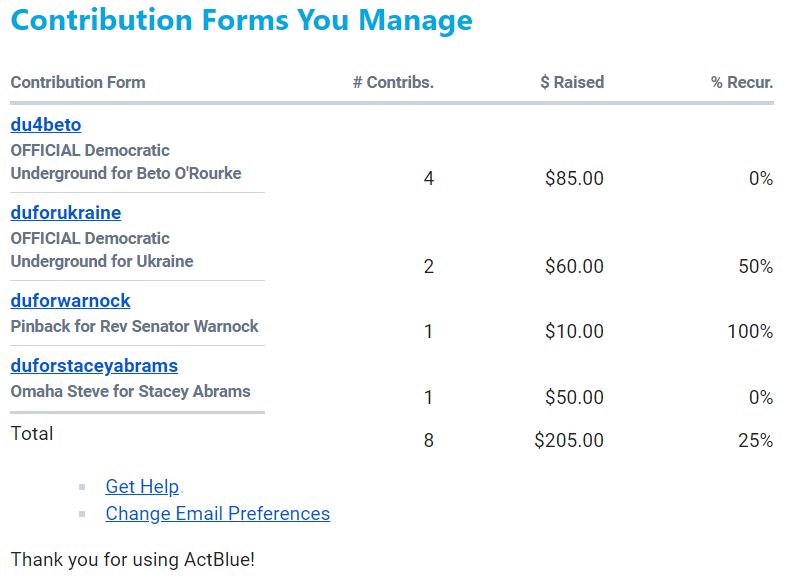Click the Contribution Form column header

coord(78,83)
